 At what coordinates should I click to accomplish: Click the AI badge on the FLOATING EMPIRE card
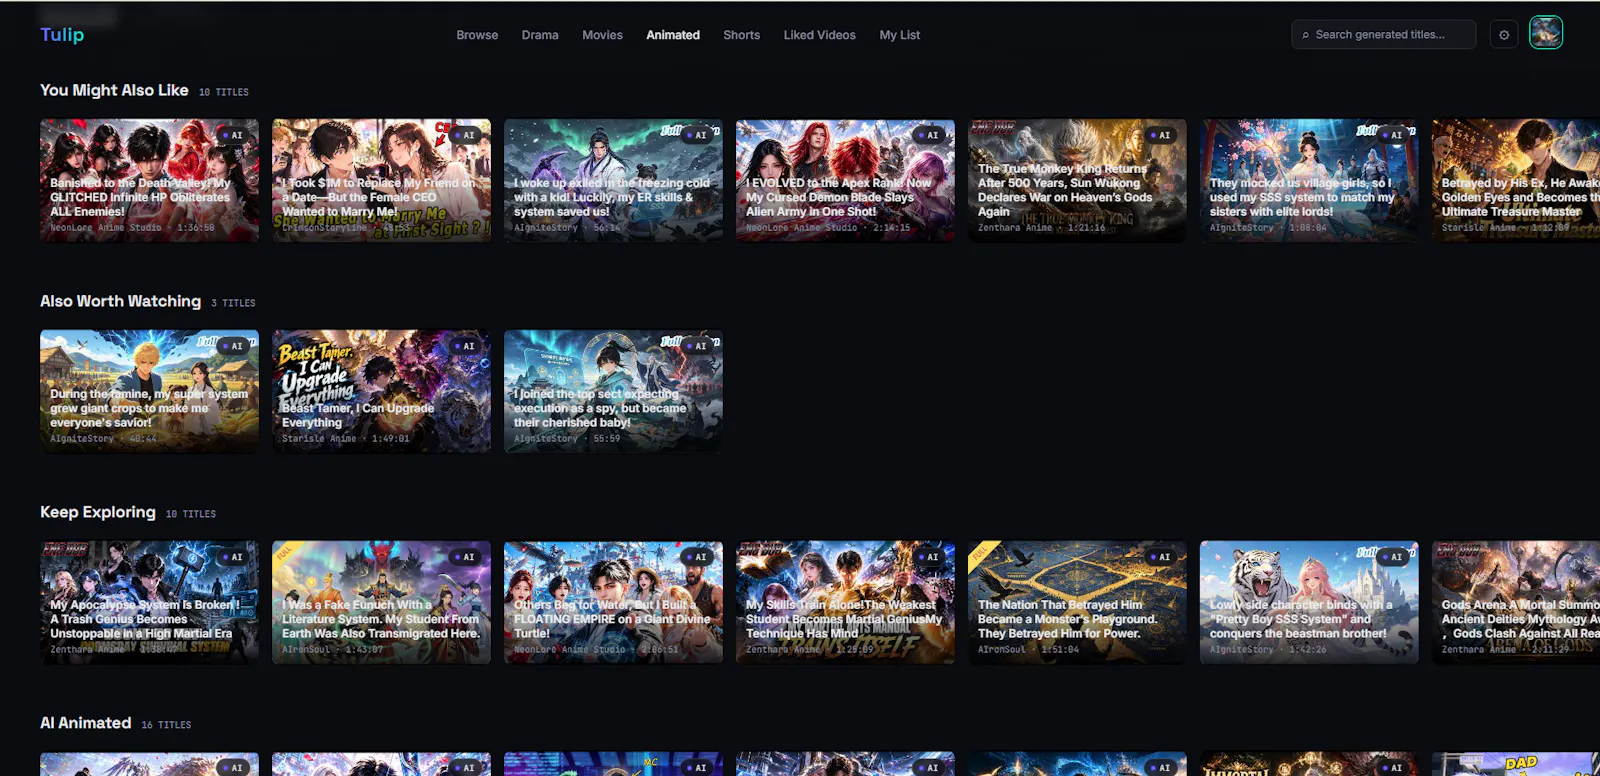697,557
